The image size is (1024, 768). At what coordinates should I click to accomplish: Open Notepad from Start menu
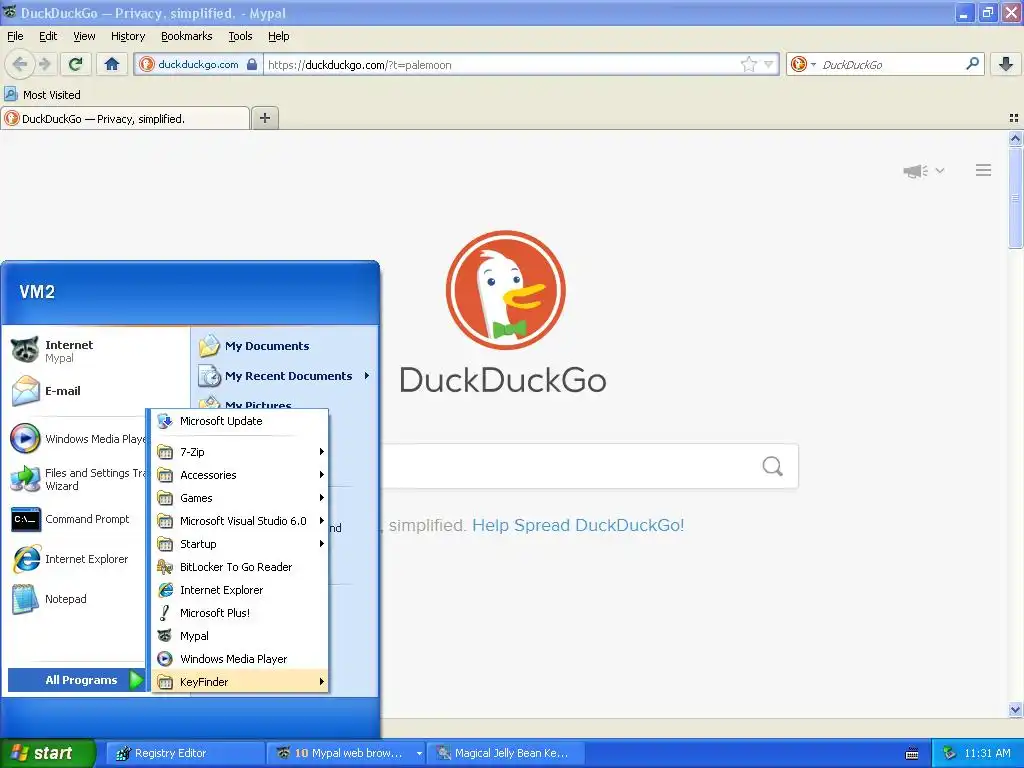click(78, 599)
